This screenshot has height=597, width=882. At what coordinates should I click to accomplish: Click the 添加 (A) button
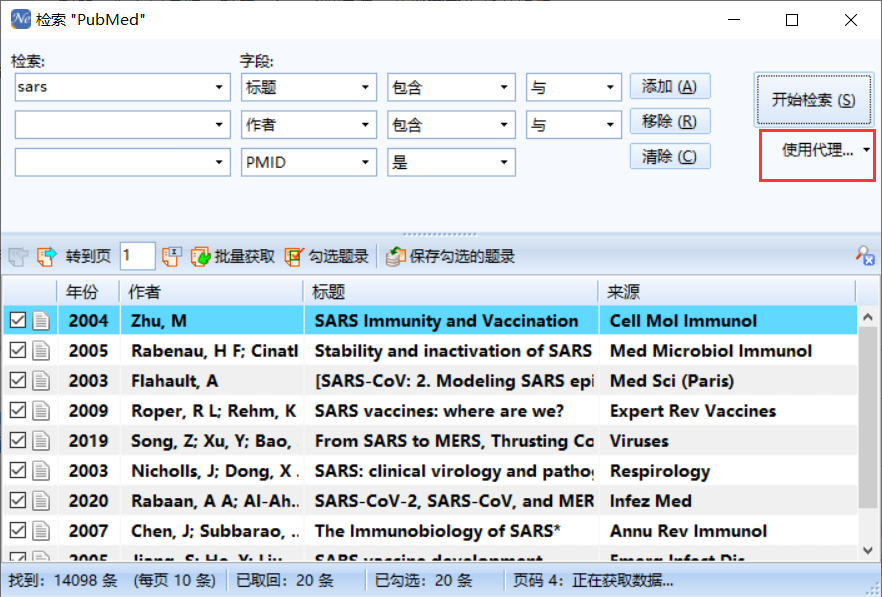coord(670,87)
